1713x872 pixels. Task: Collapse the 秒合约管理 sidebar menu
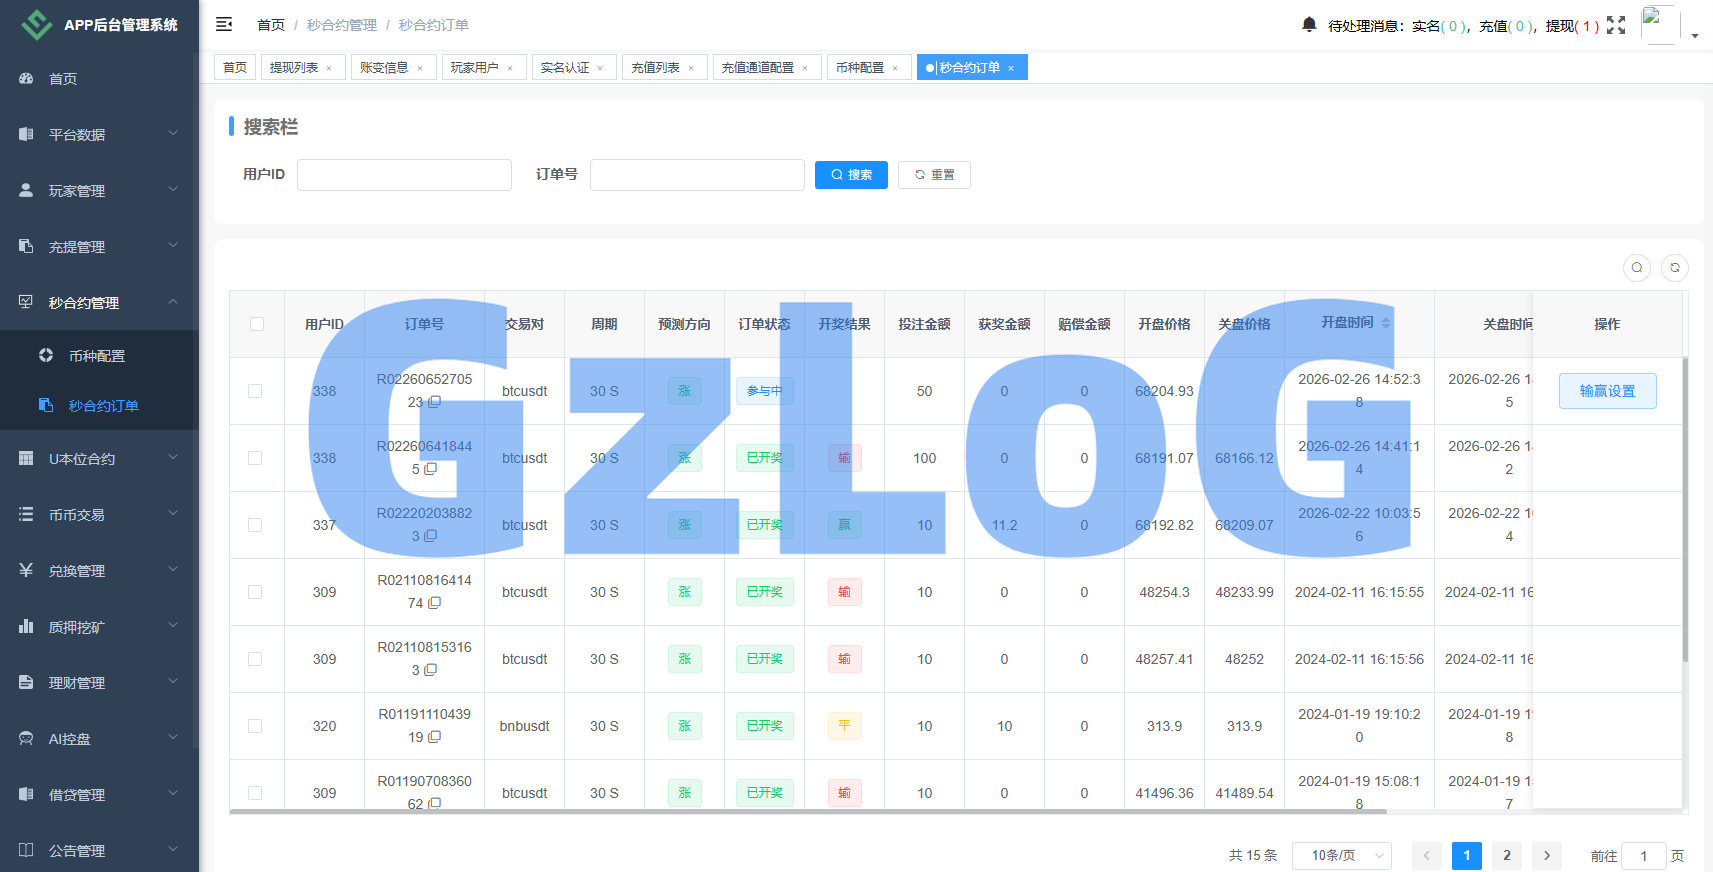pyautogui.click(x=99, y=302)
